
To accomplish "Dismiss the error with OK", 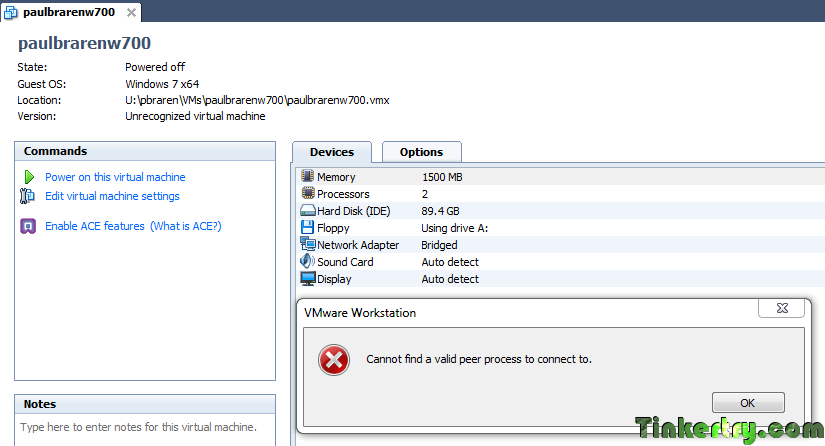I will [748, 403].
